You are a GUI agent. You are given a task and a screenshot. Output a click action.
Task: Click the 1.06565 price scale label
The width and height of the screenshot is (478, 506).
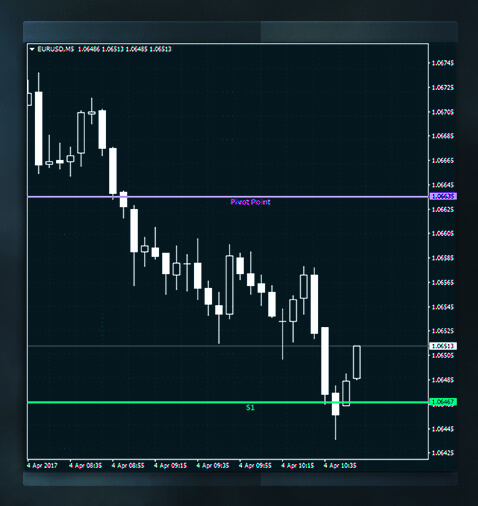(x=443, y=283)
